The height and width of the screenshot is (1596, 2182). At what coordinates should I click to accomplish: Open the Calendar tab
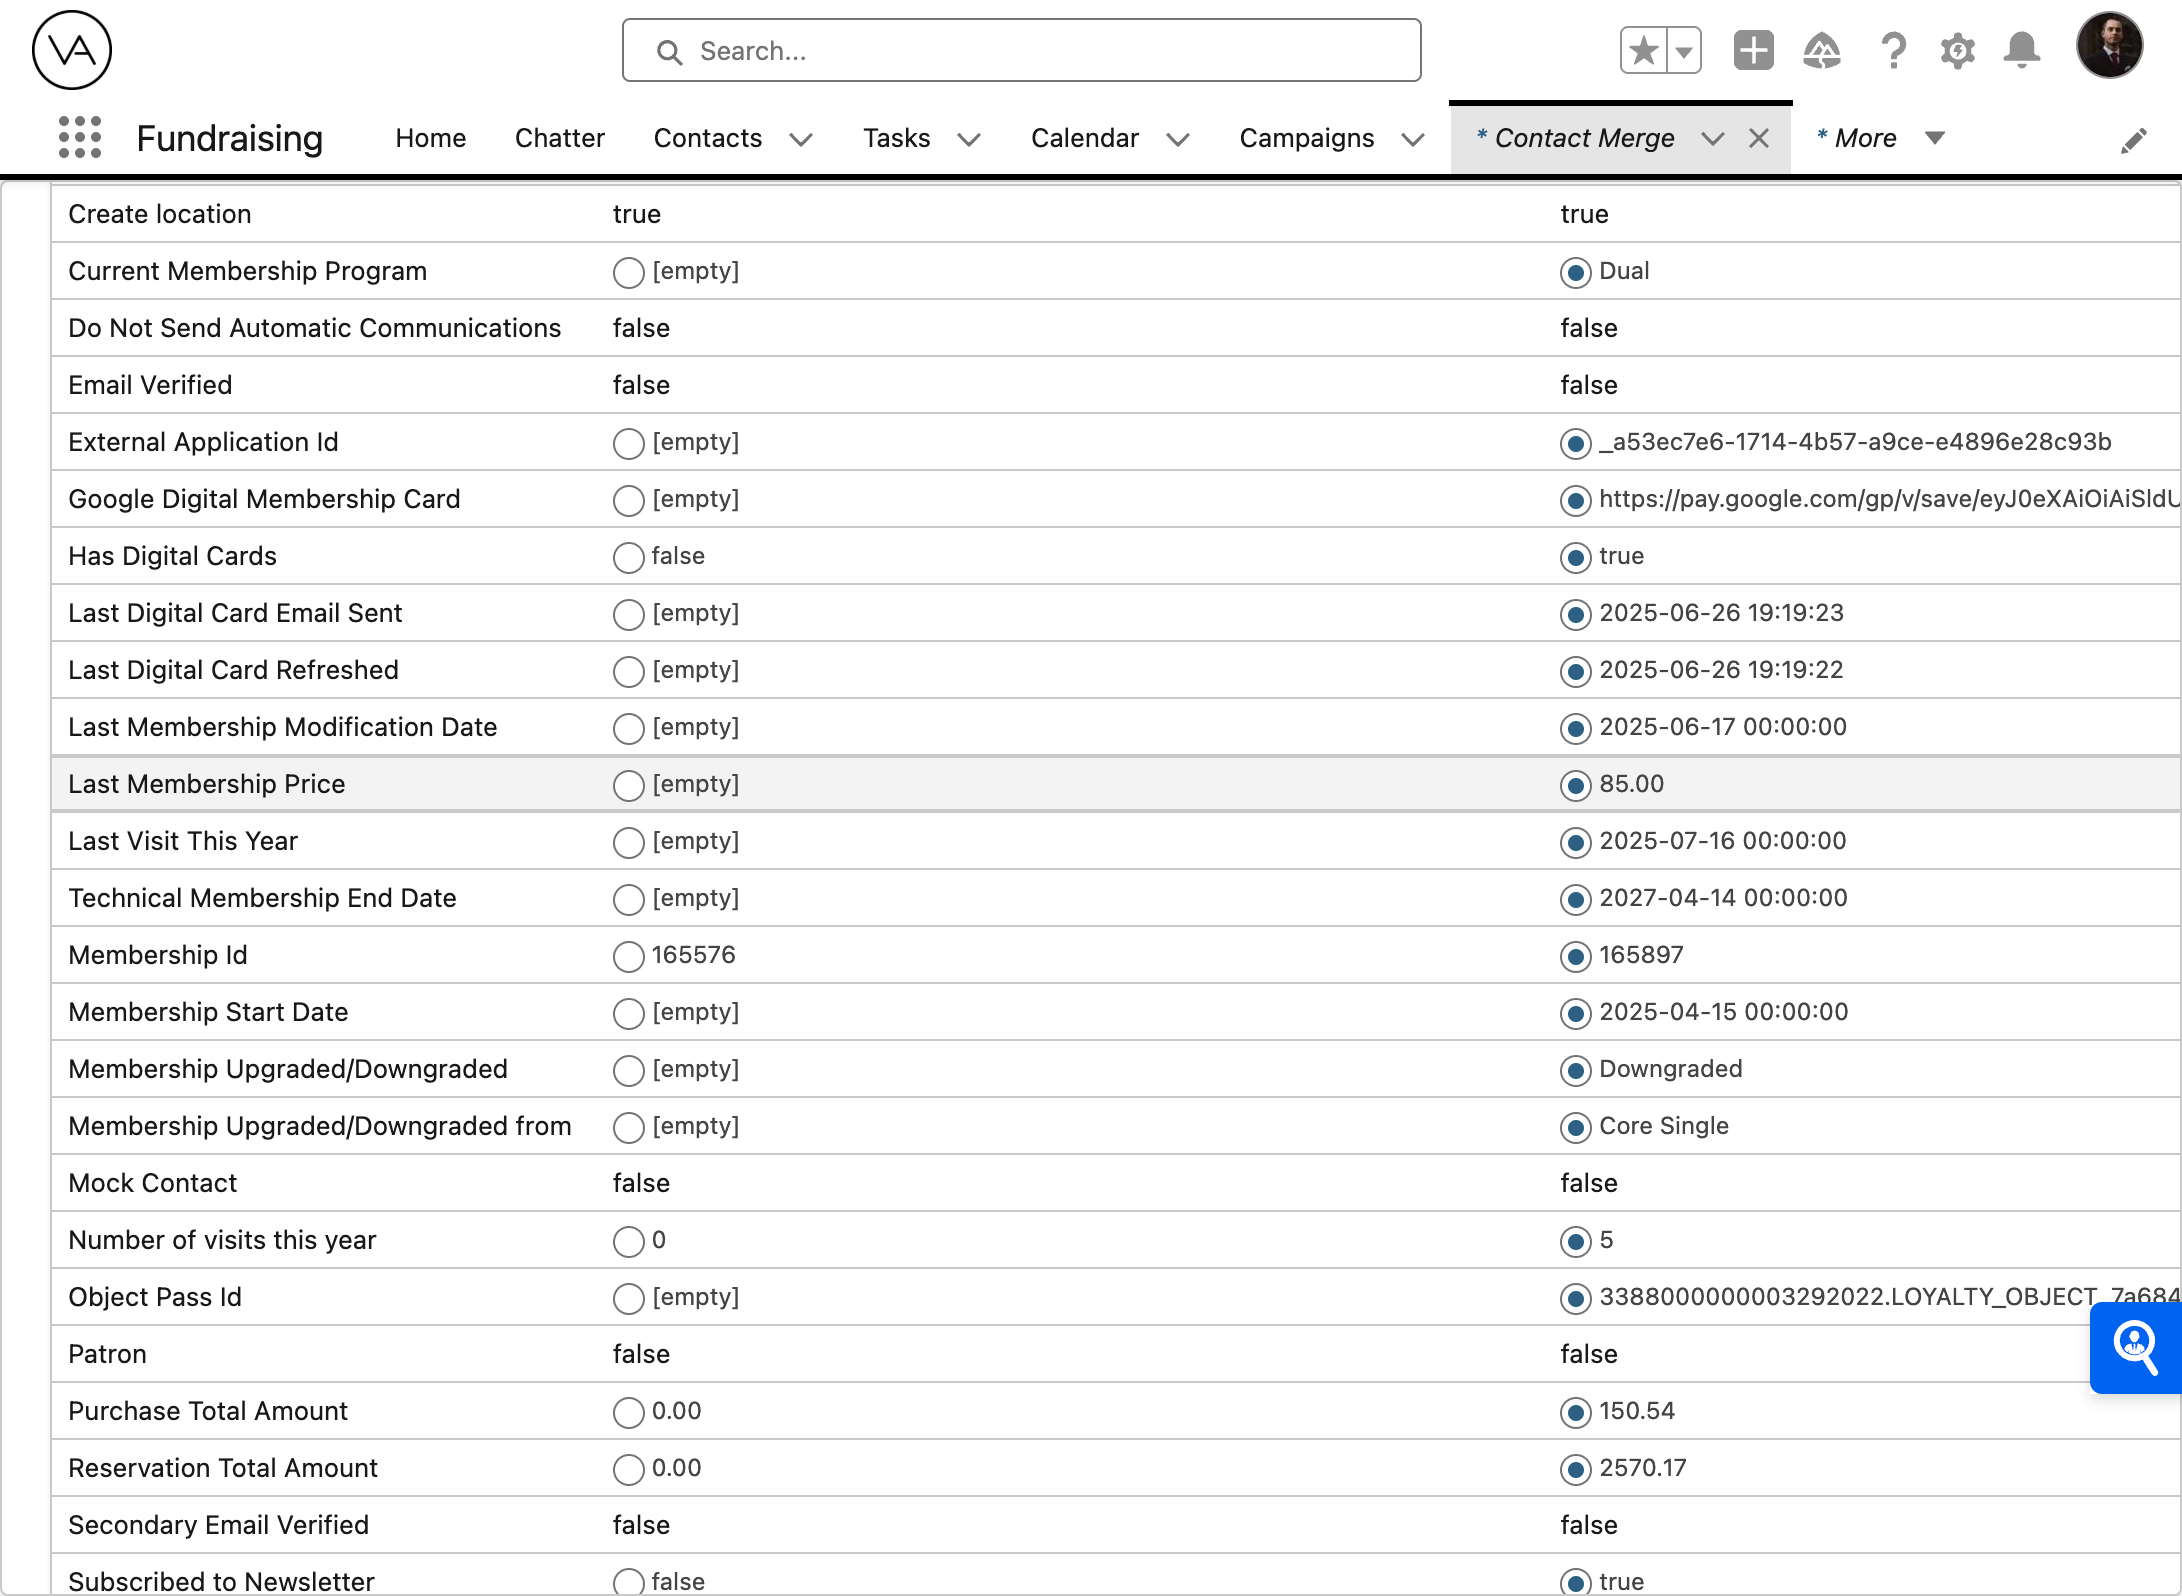click(1084, 138)
